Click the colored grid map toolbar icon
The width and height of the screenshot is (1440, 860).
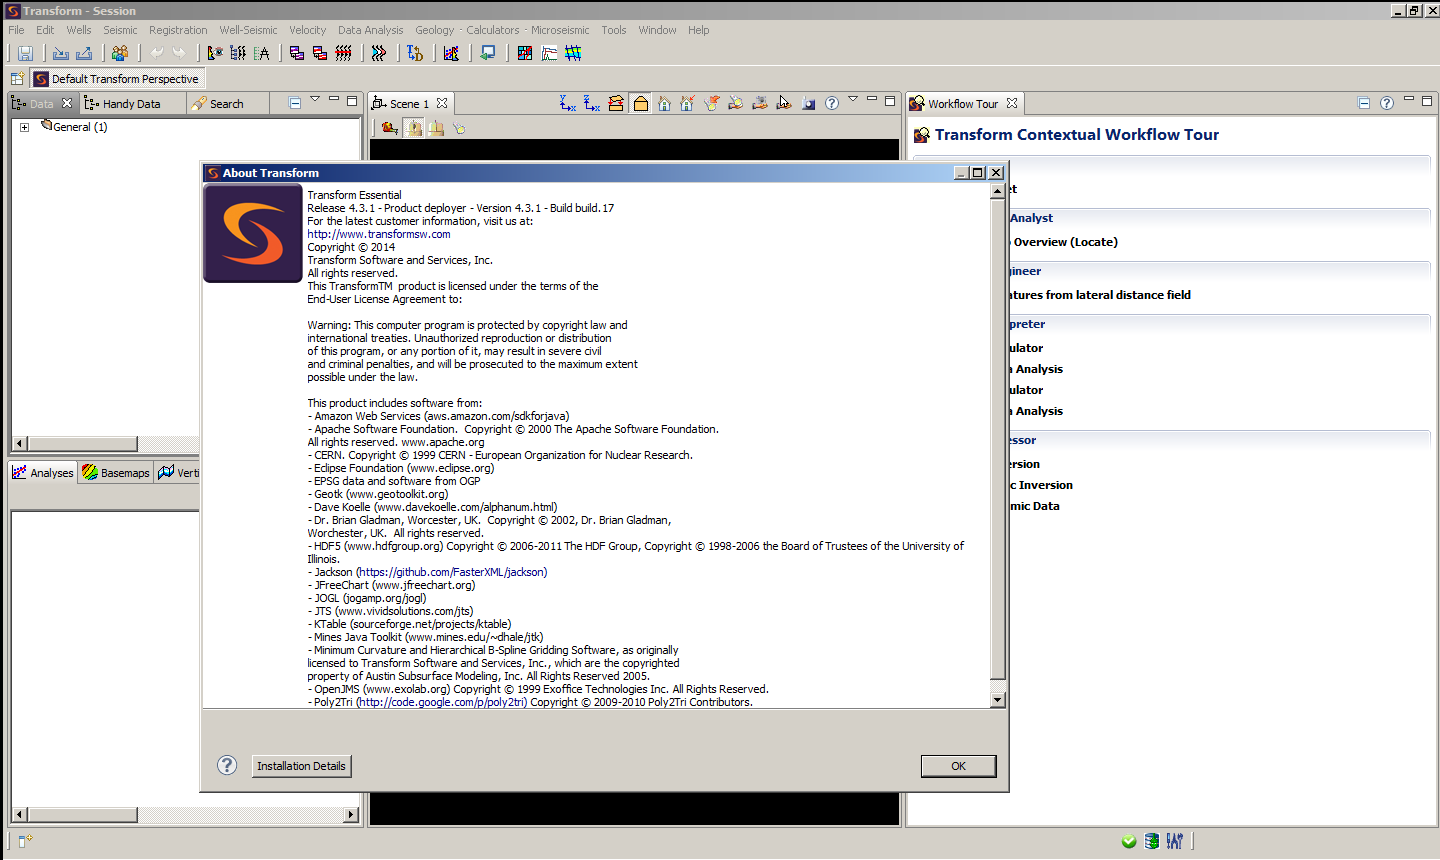(x=525, y=53)
